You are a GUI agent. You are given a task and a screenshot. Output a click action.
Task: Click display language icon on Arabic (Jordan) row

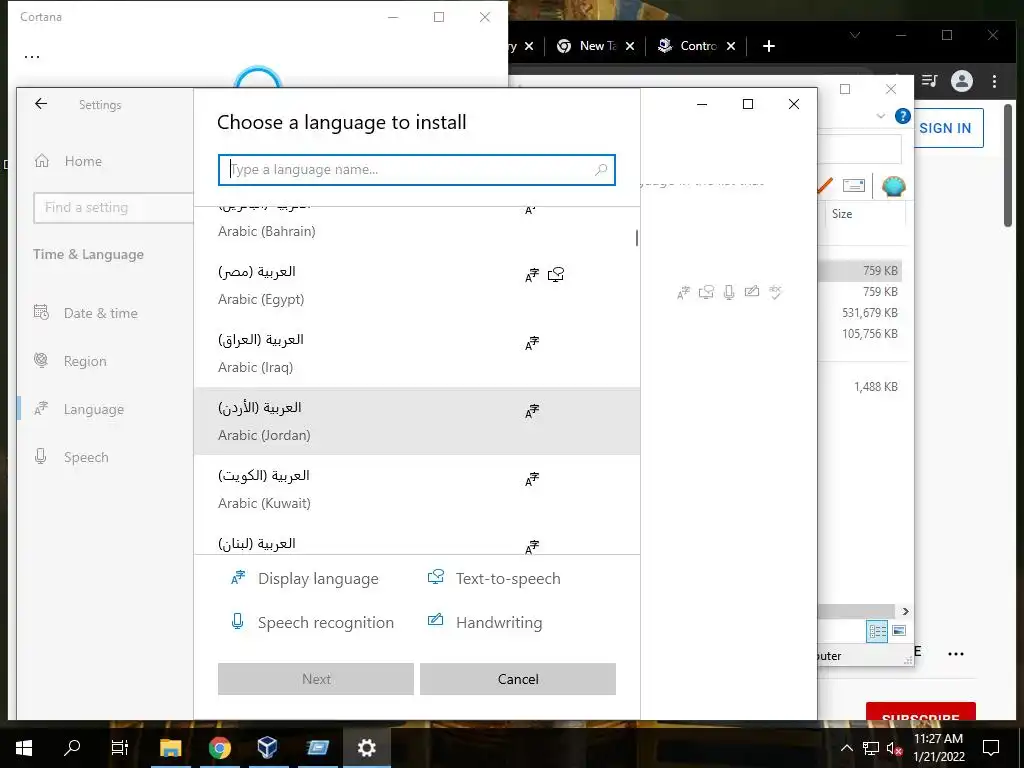tap(532, 411)
